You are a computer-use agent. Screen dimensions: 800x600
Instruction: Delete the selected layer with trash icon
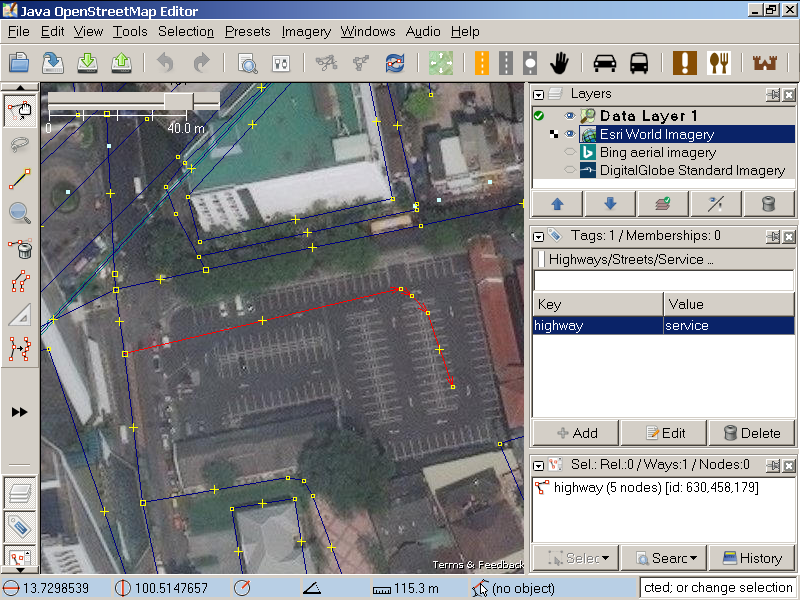(x=768, y=204)
